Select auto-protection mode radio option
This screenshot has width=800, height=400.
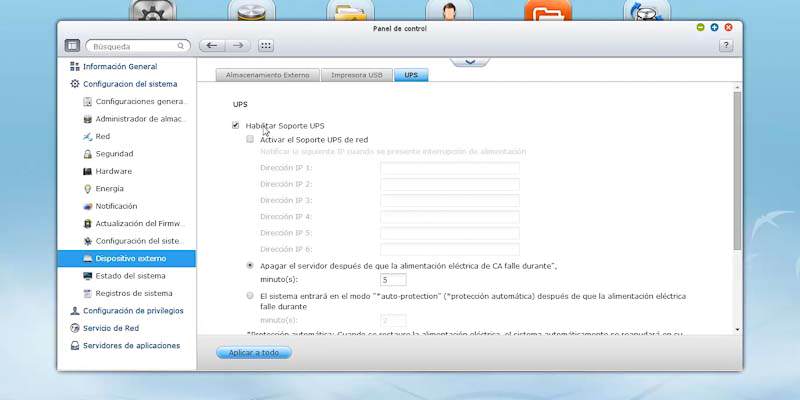click(250, 295)
